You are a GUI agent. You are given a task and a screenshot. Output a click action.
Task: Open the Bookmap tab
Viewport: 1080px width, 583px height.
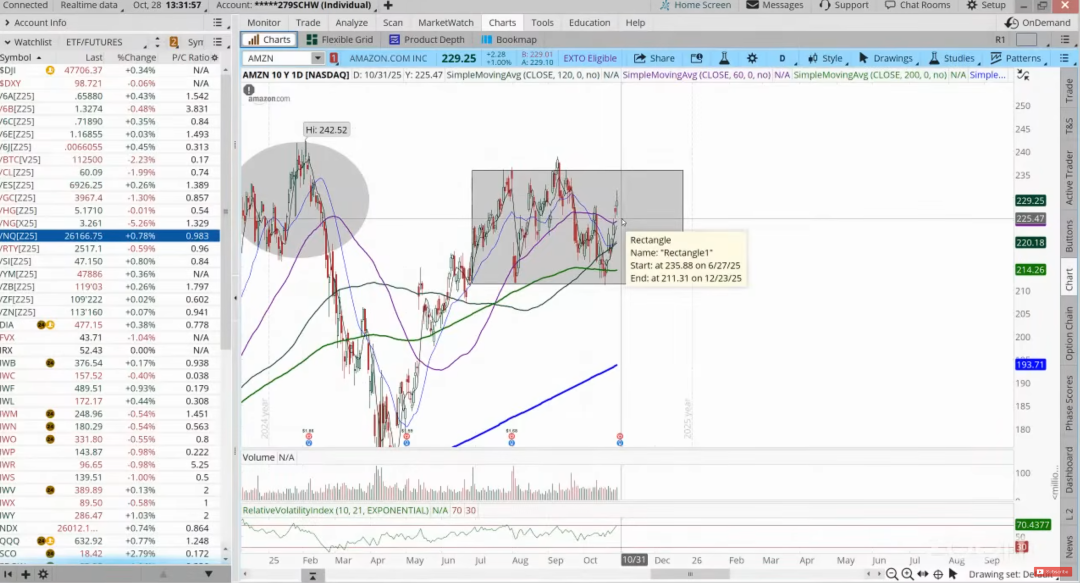point(509,40)
